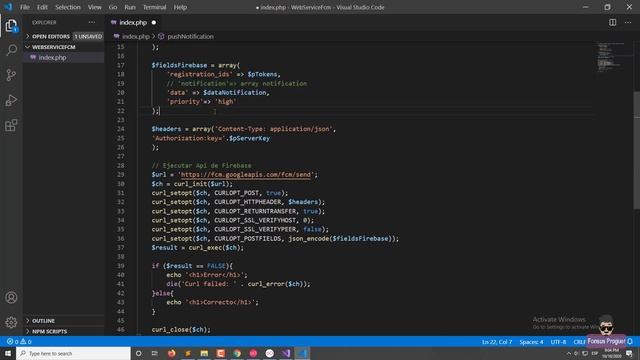640x360 pixels.
Task: Open File Explorer from the taskbar
Action: (x=204, y=353)
